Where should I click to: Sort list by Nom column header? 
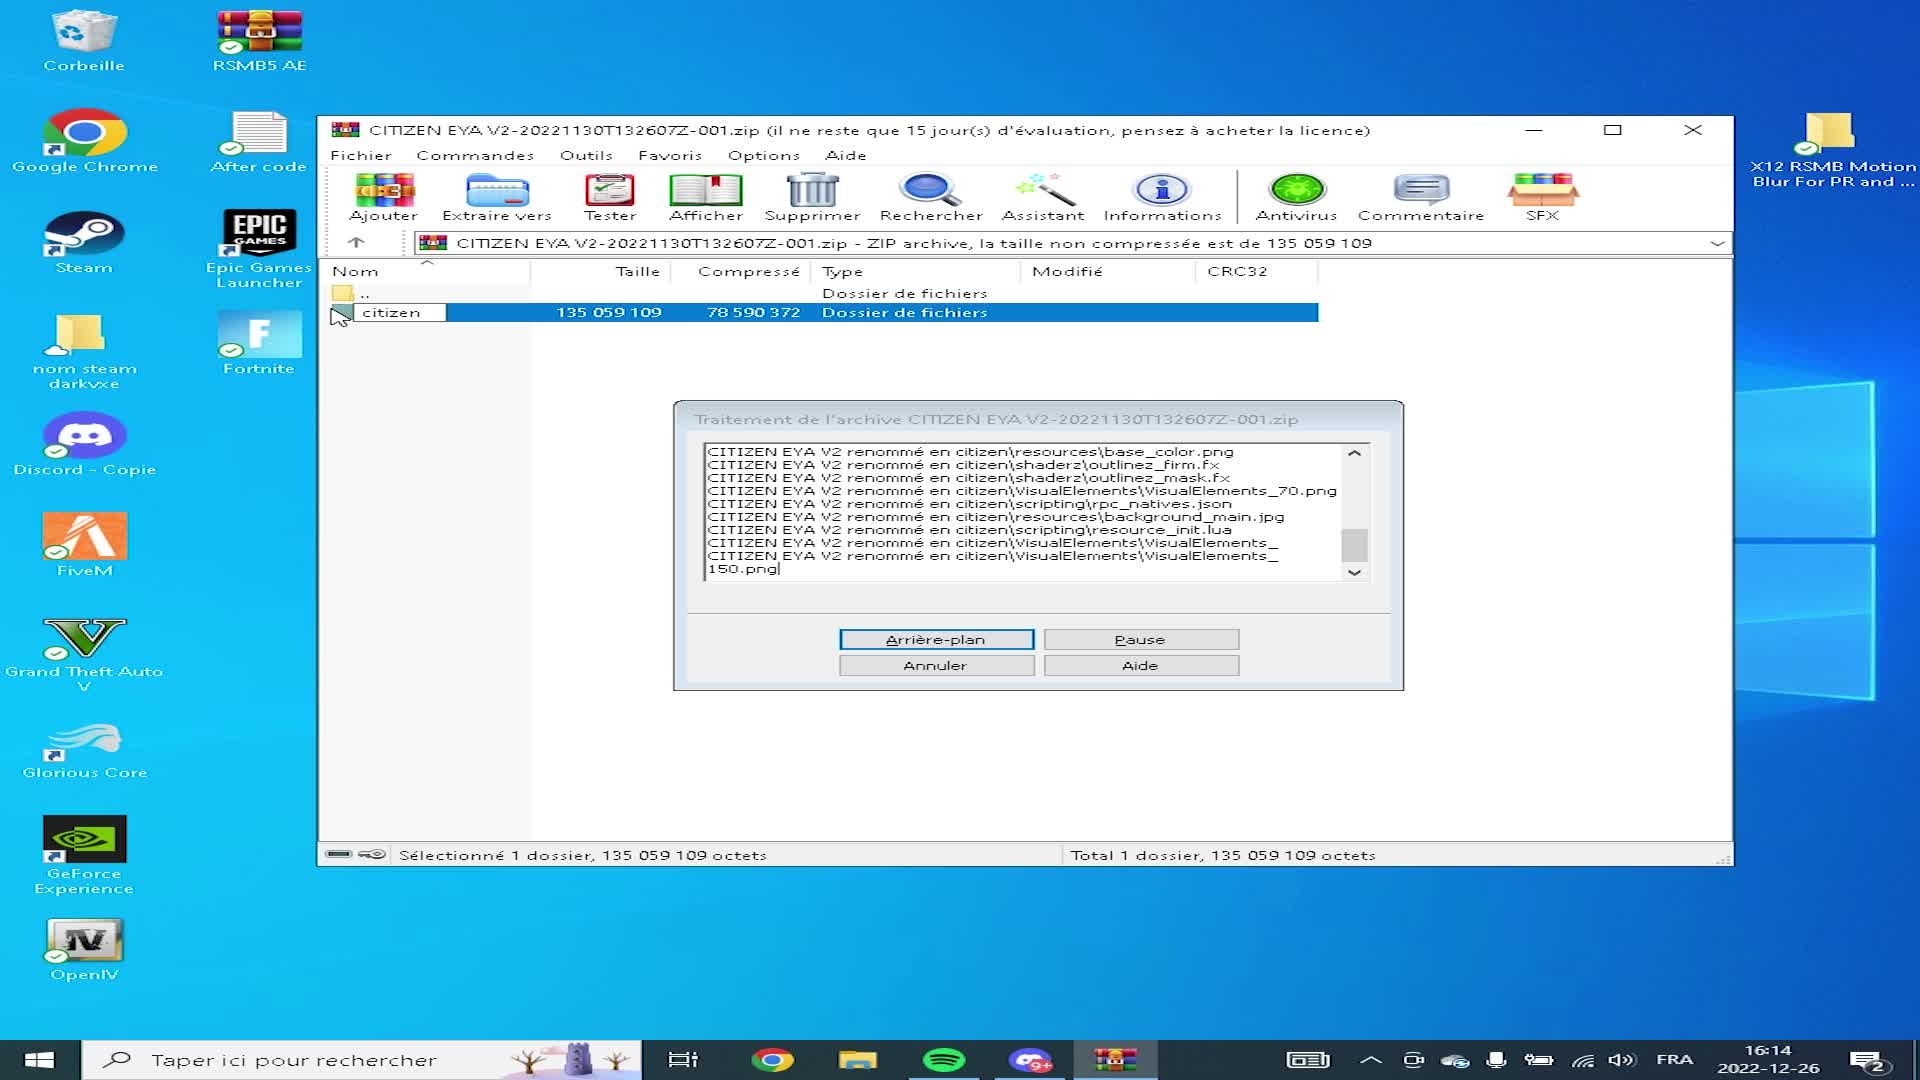356,272
